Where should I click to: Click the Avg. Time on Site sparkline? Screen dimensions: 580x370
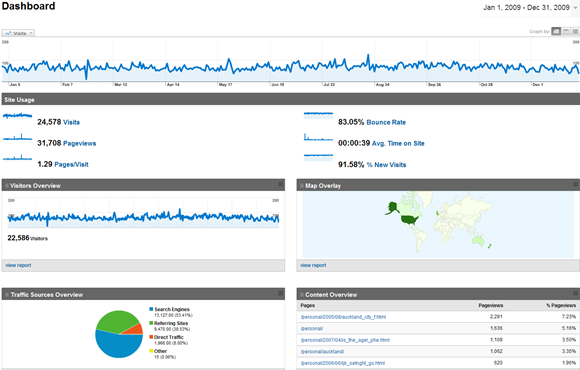[318, 137]
